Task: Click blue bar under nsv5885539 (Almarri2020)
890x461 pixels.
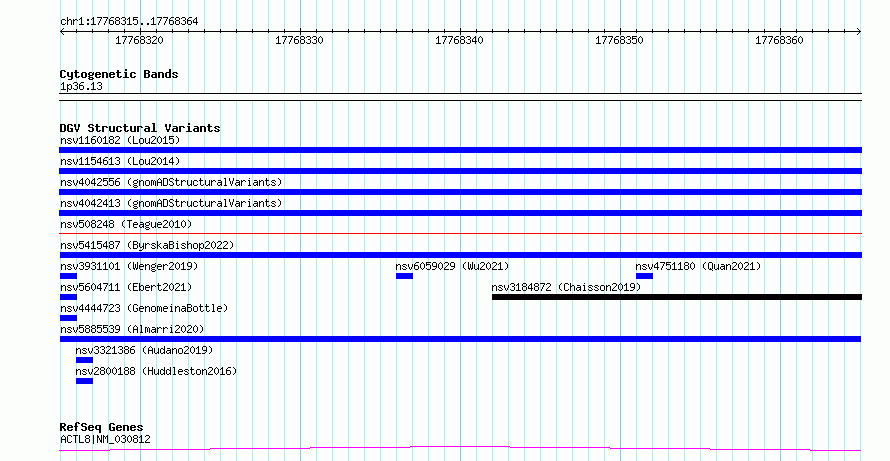Action: click(460, 339)
